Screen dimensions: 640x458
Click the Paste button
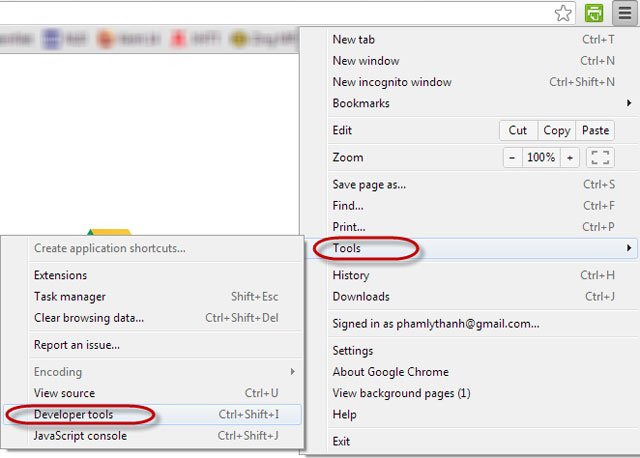(x=595, y=130)
